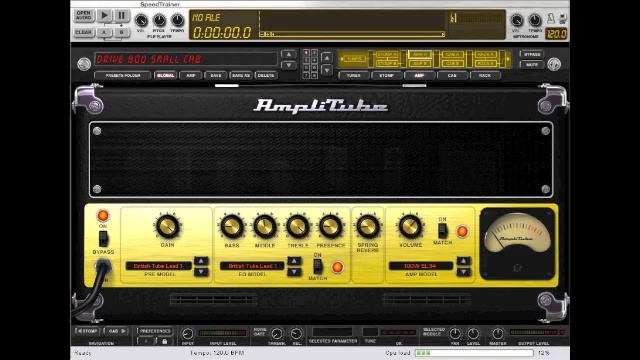Switch to the Amp module tab

419,76
